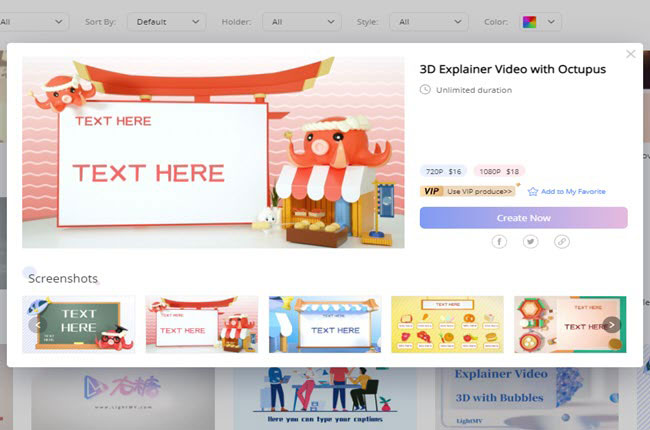Open the office people captions template behind dialog
The width and height of the screenshot is (650, 430).
(325, 398)
